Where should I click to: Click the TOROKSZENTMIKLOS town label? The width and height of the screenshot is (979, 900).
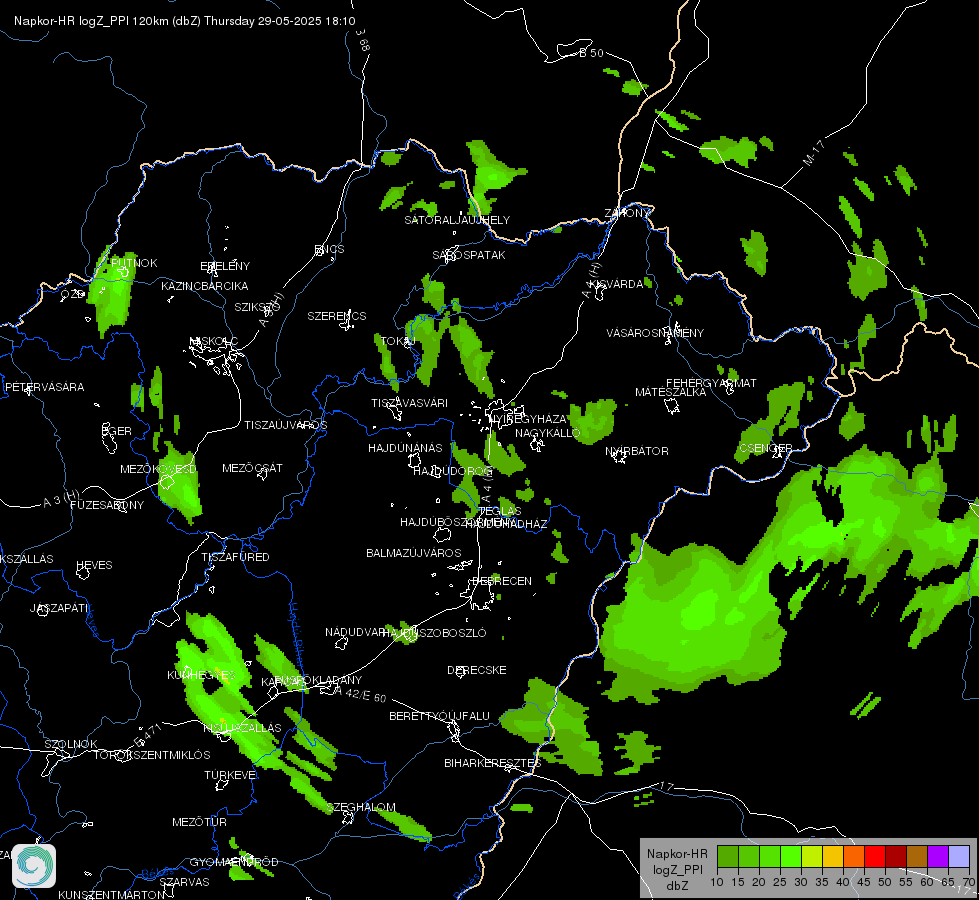(152, 755)
